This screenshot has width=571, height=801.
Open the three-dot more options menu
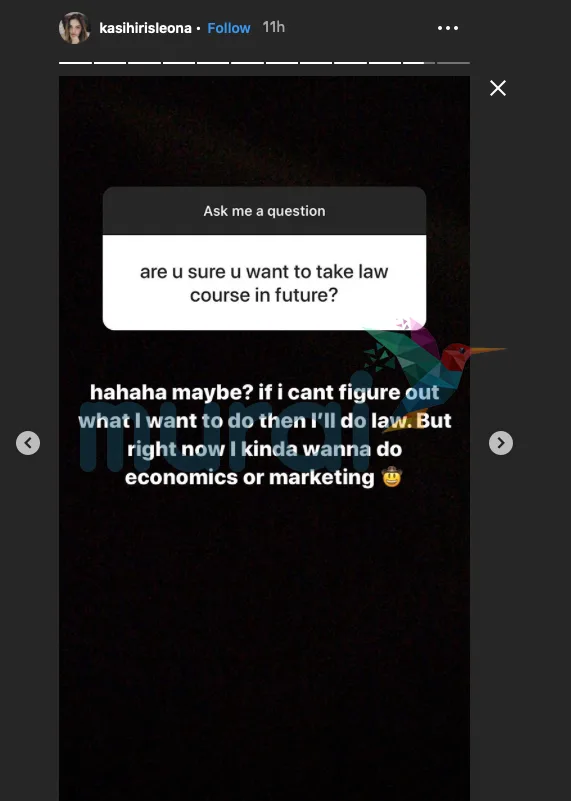point(448,28)
